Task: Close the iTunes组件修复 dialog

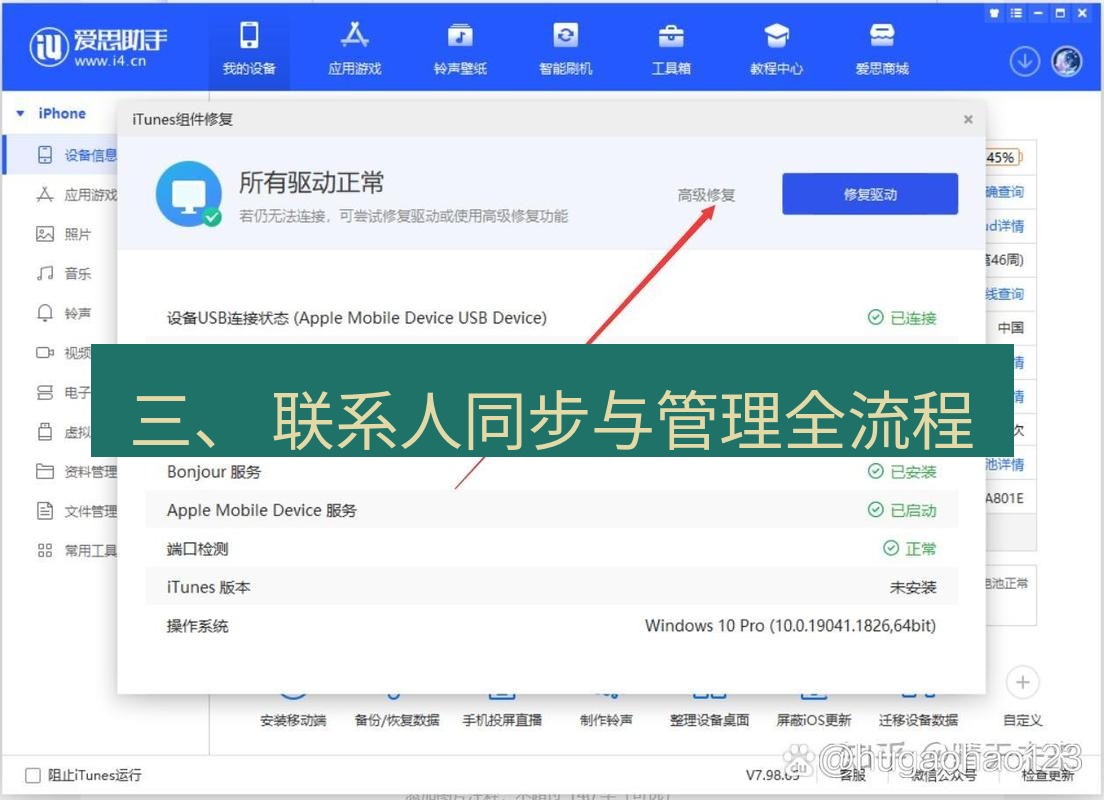Action: [968, 120]
